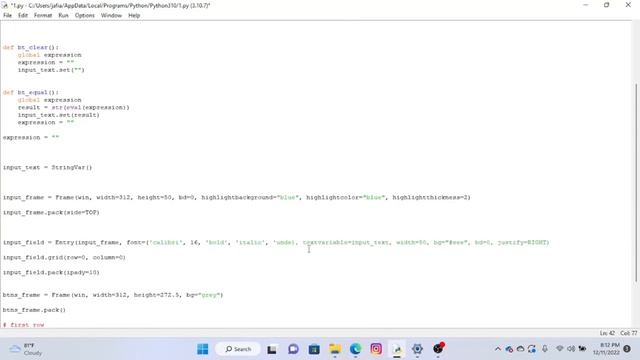Open the Format menu
640x360 pixels.
43,16
